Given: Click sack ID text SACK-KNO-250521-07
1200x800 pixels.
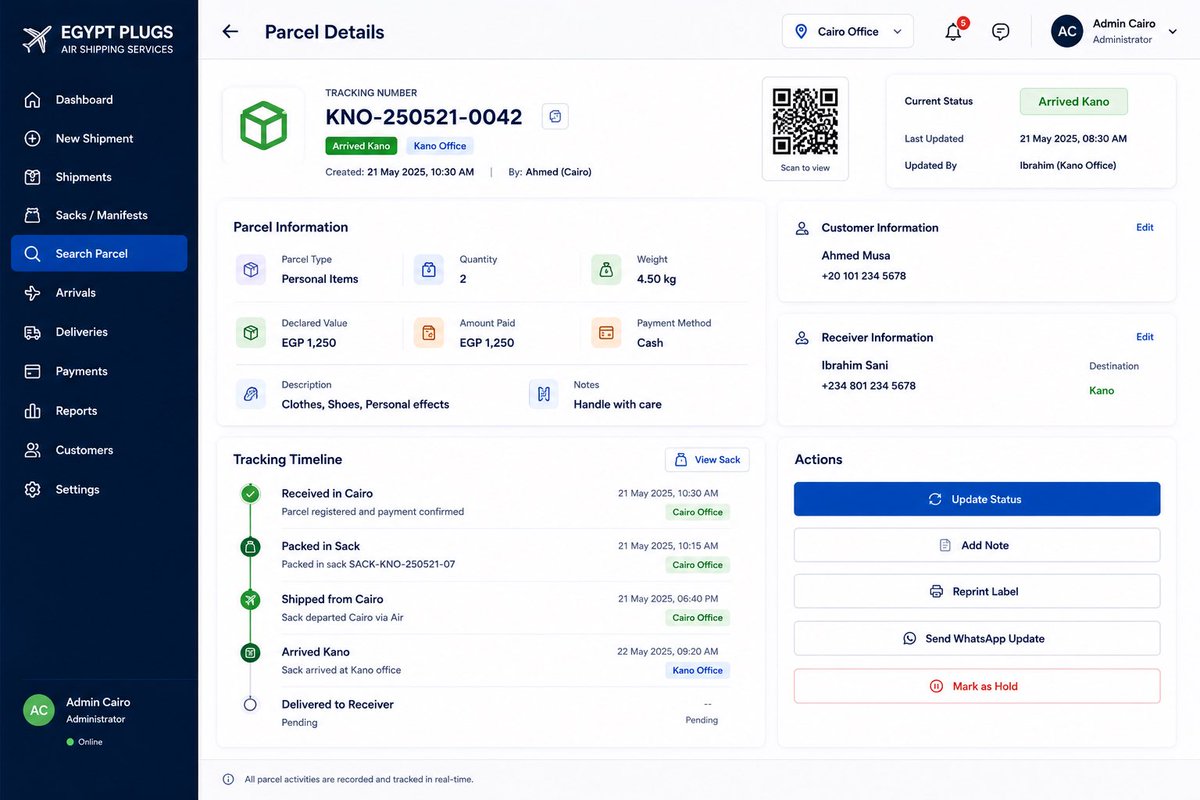Looking at the screenshot, I should pyautogui.click(x=402, y=564).
